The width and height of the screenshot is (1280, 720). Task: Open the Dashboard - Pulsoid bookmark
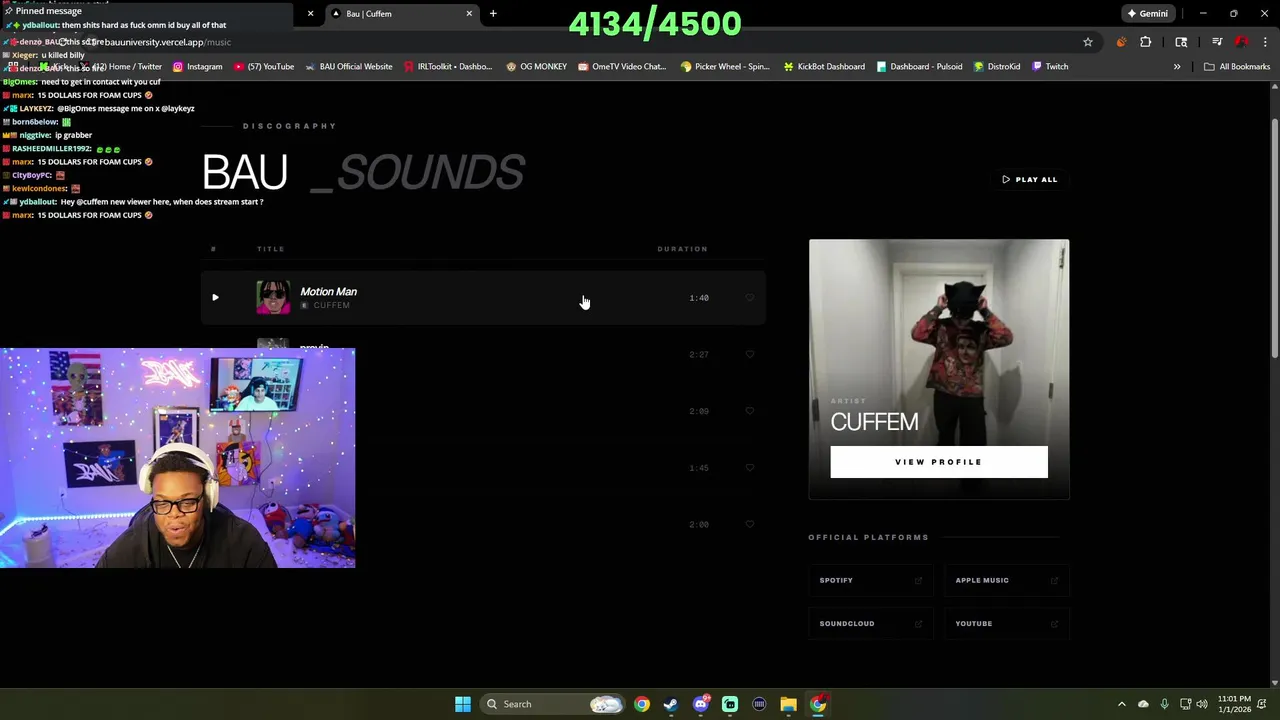pyautogui.click(x=919, y=66)
